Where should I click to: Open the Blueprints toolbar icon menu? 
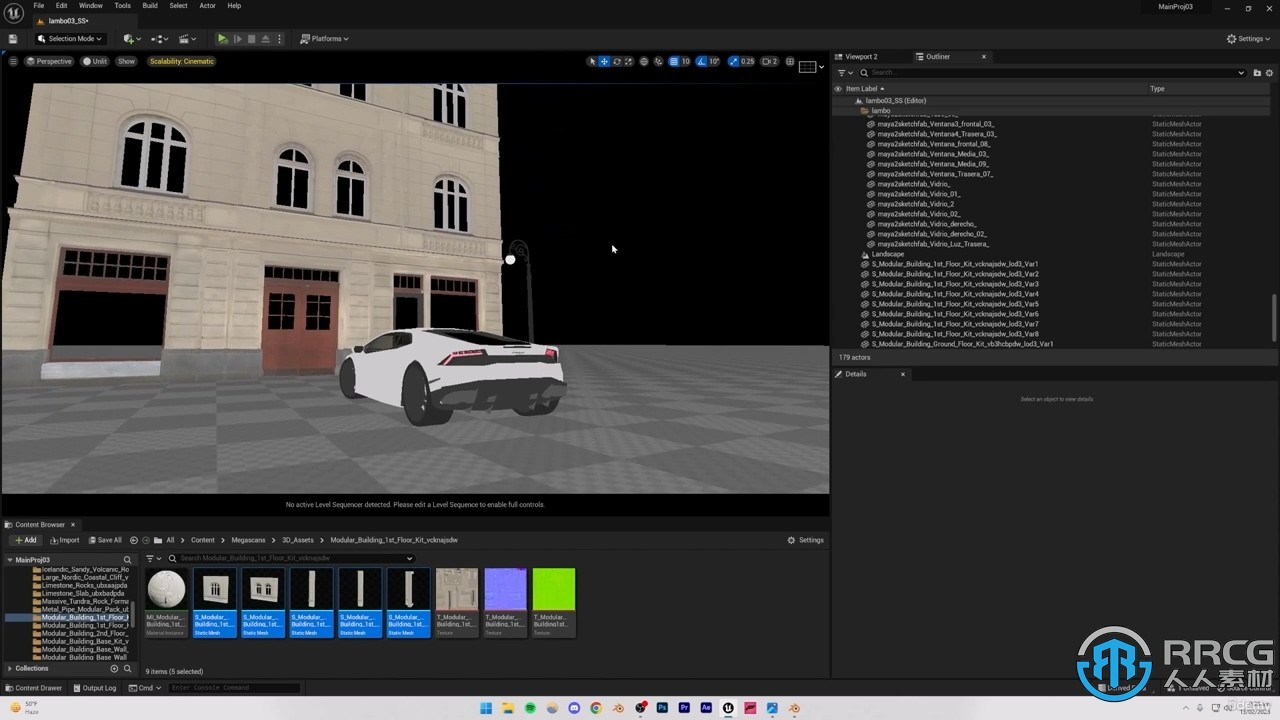pyautogui.click(x=159, y=39)
